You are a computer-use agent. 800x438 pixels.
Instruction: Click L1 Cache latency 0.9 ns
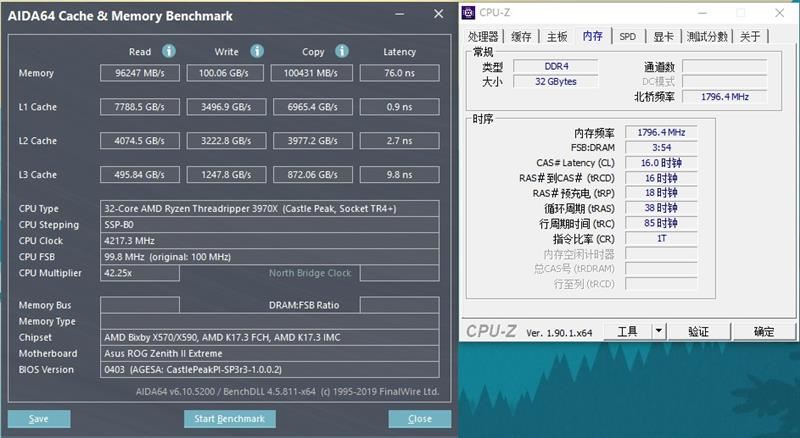(399, 107)
